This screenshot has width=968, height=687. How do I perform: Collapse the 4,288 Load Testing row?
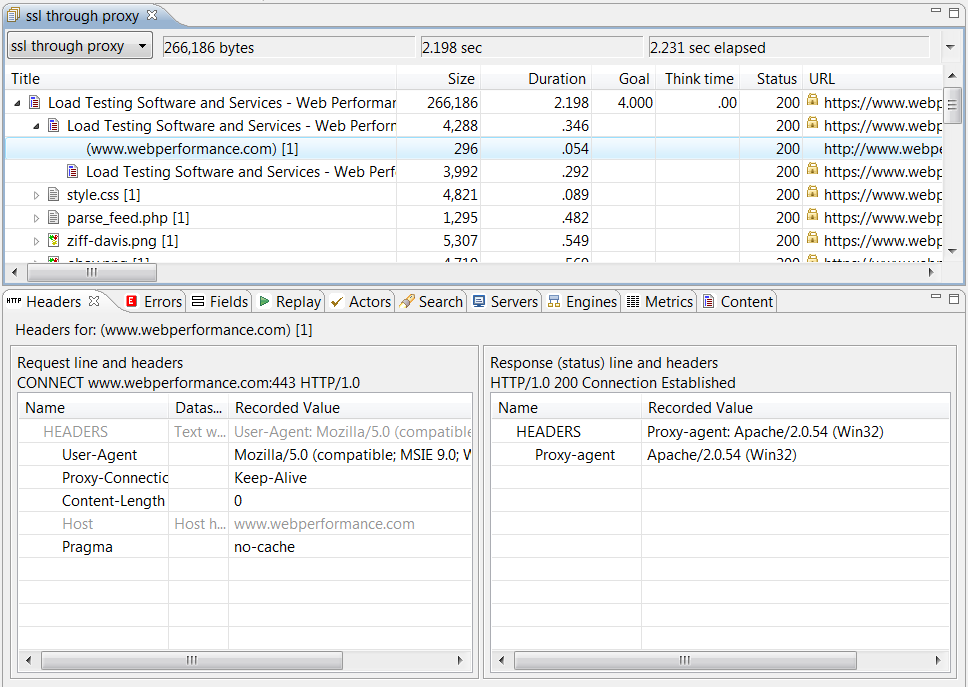36,127
